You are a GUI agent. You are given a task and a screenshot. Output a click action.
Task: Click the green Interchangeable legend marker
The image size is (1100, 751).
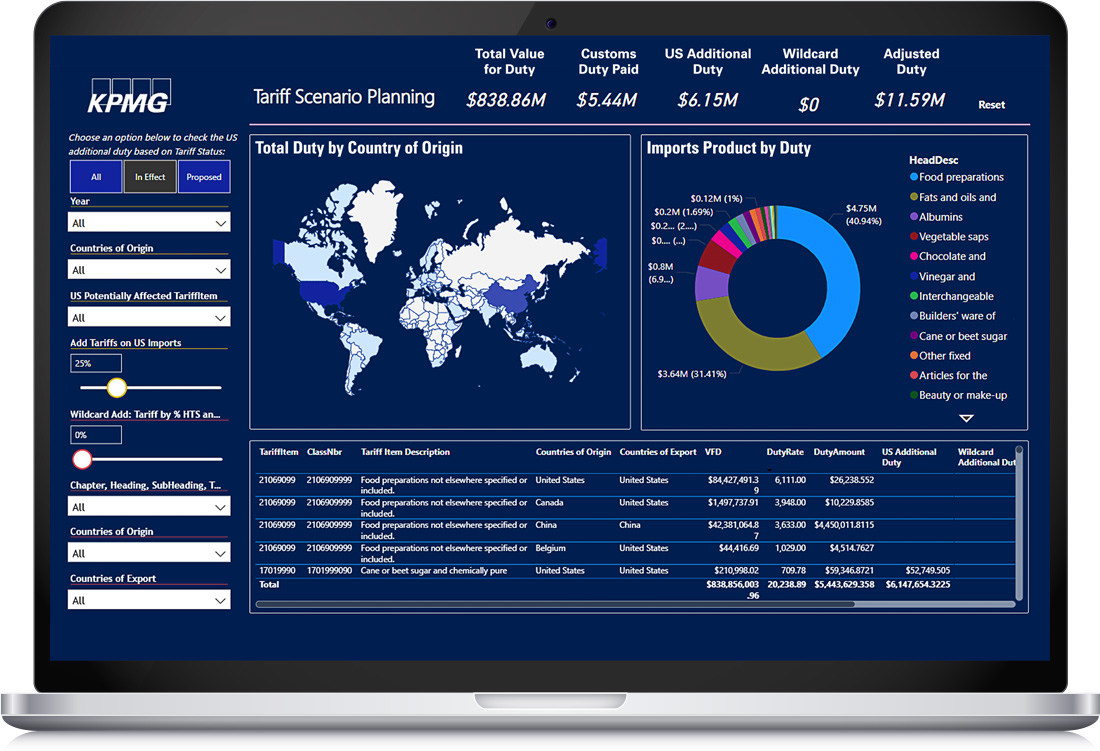914,297
